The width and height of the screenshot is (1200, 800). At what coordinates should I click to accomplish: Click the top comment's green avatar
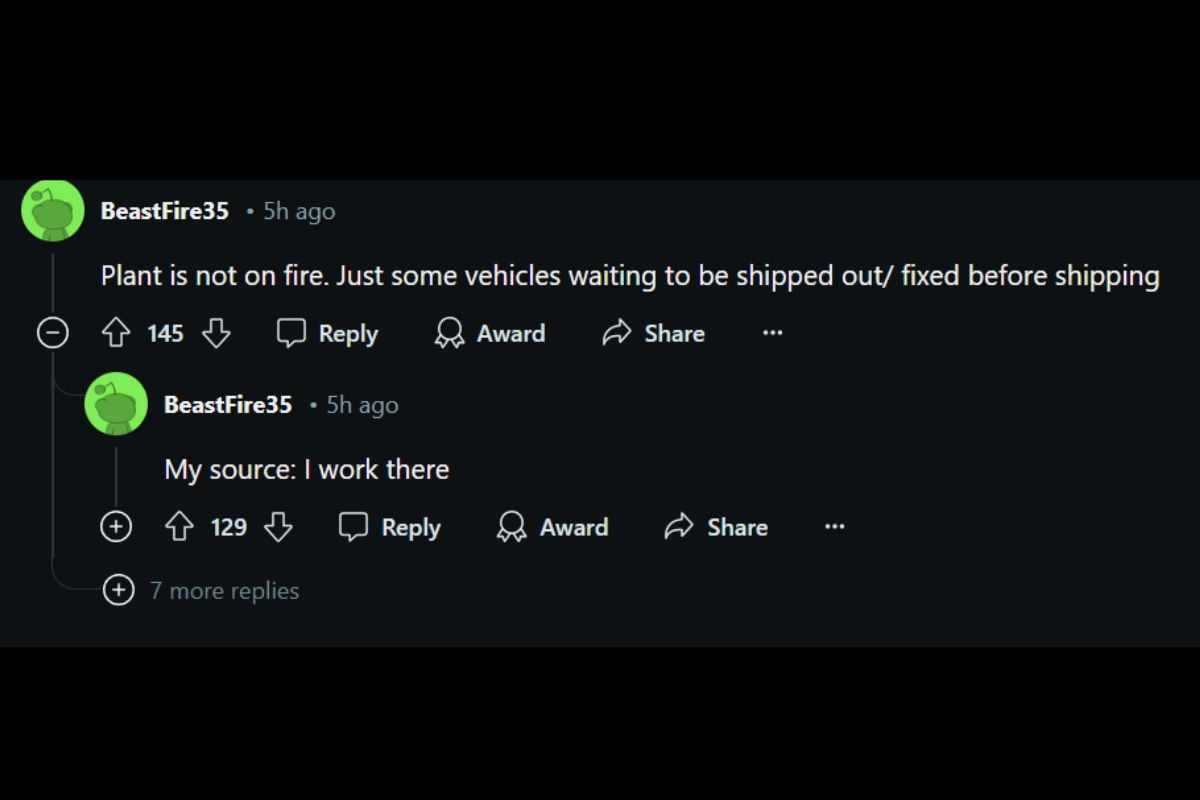[53, 211]
